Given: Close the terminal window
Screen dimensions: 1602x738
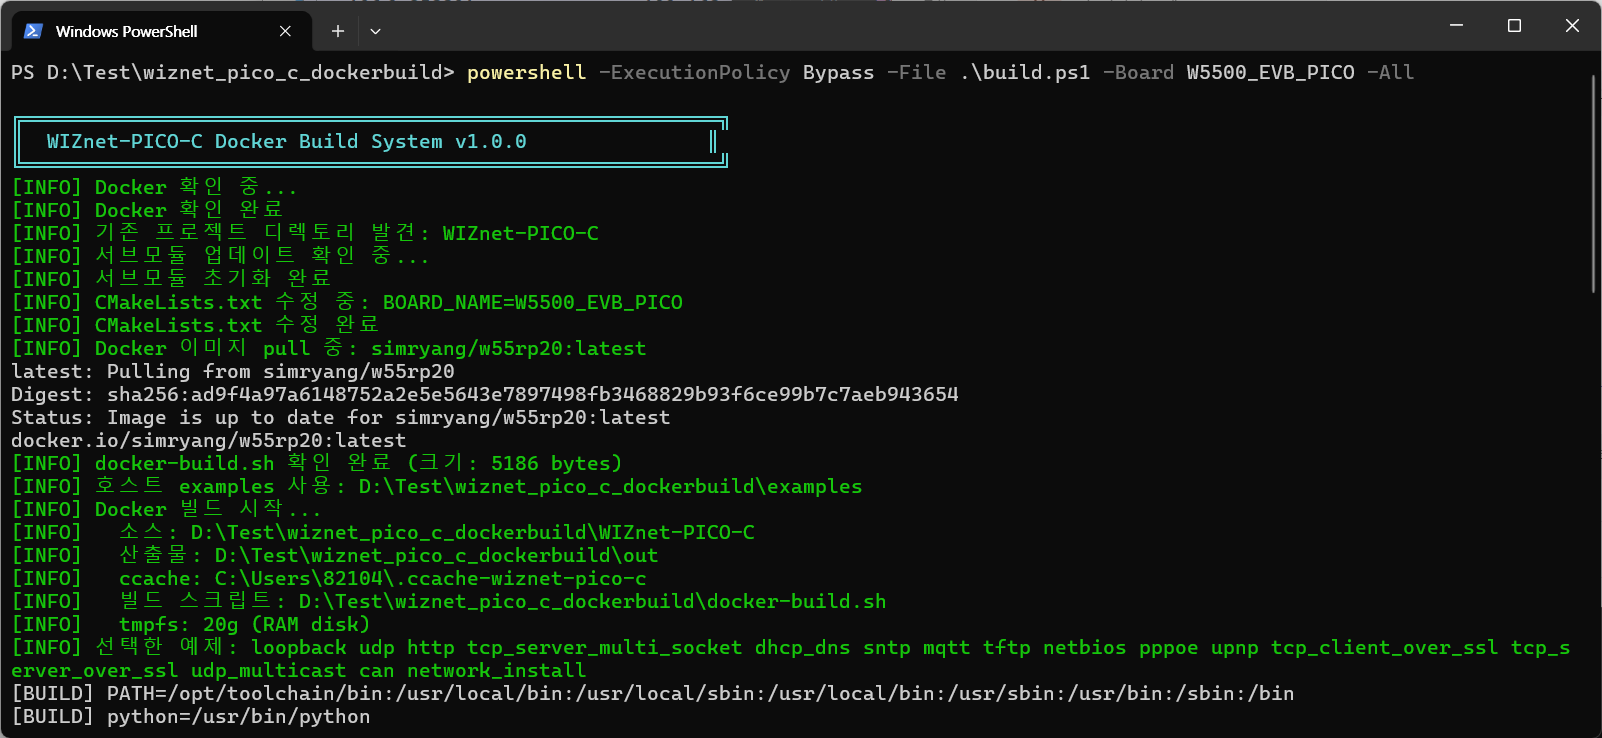Looking at the screenshot, I should click(1572, 25).
